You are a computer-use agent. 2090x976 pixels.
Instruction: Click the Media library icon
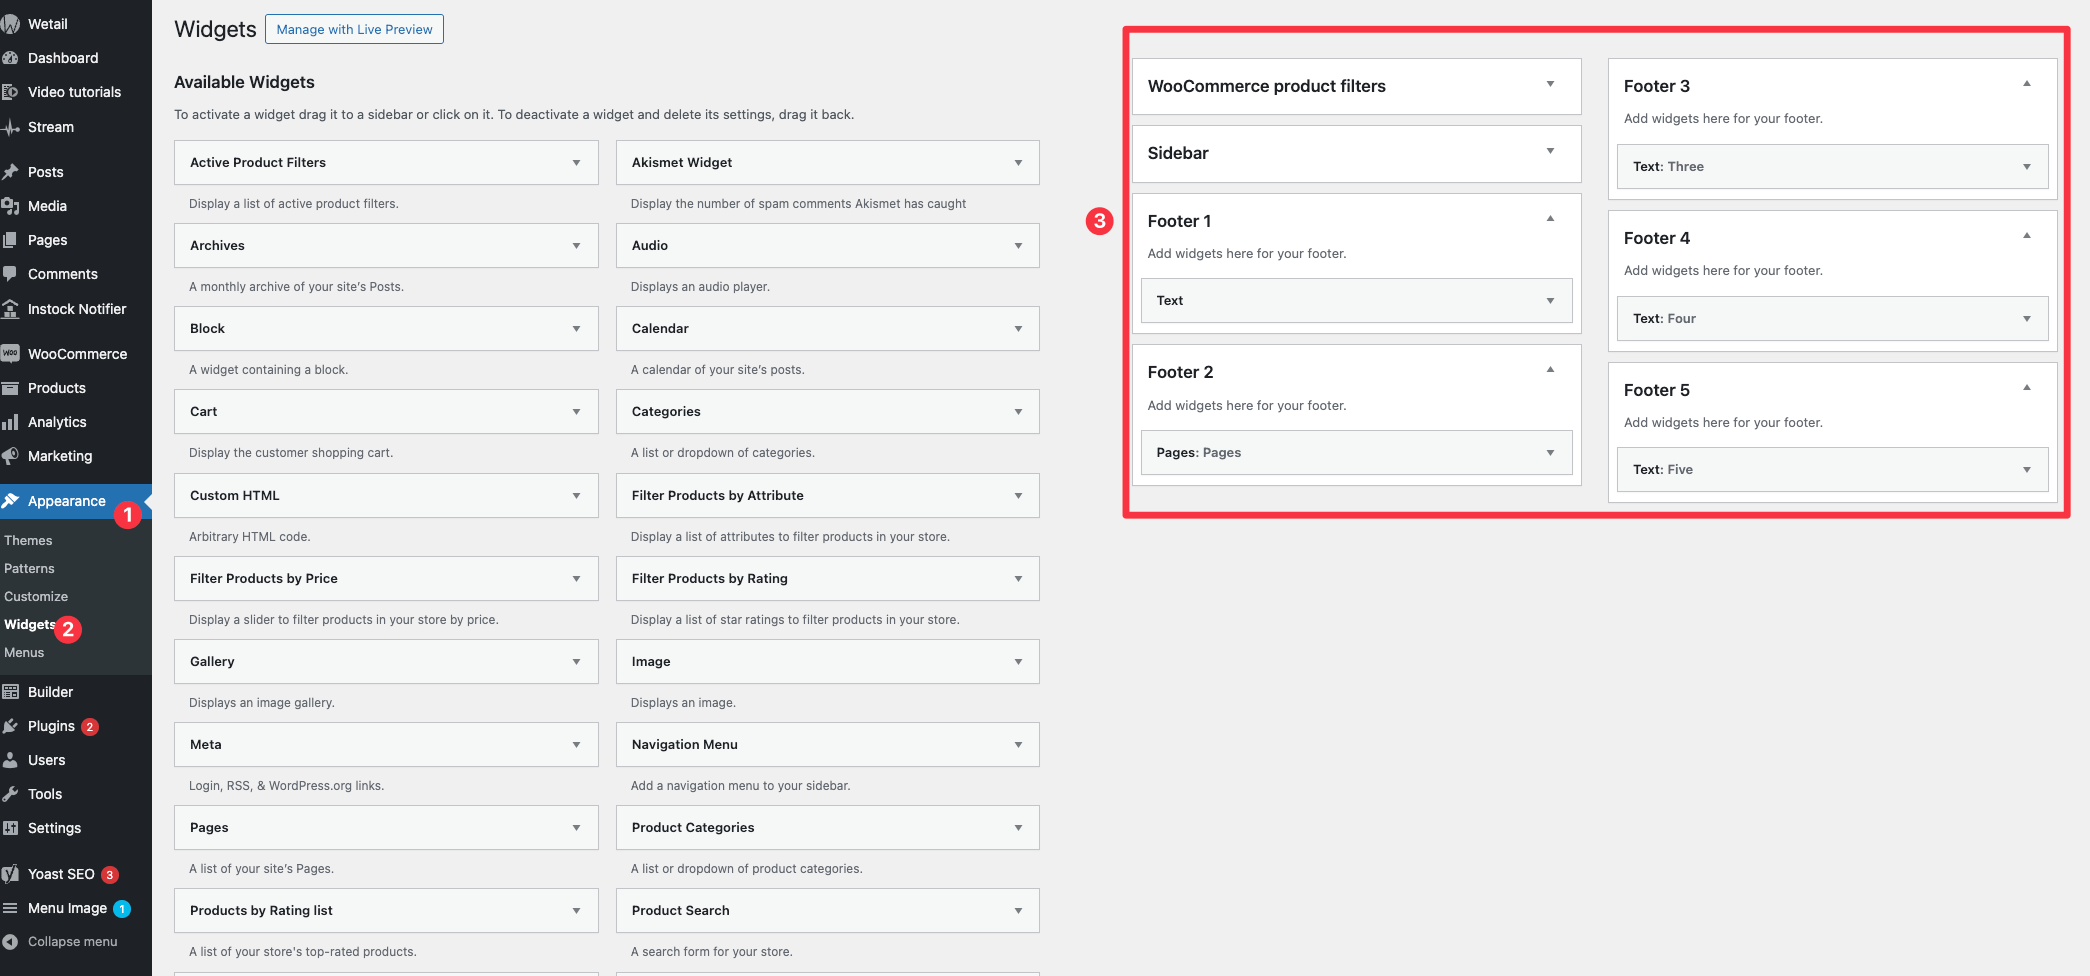point(11,206)
